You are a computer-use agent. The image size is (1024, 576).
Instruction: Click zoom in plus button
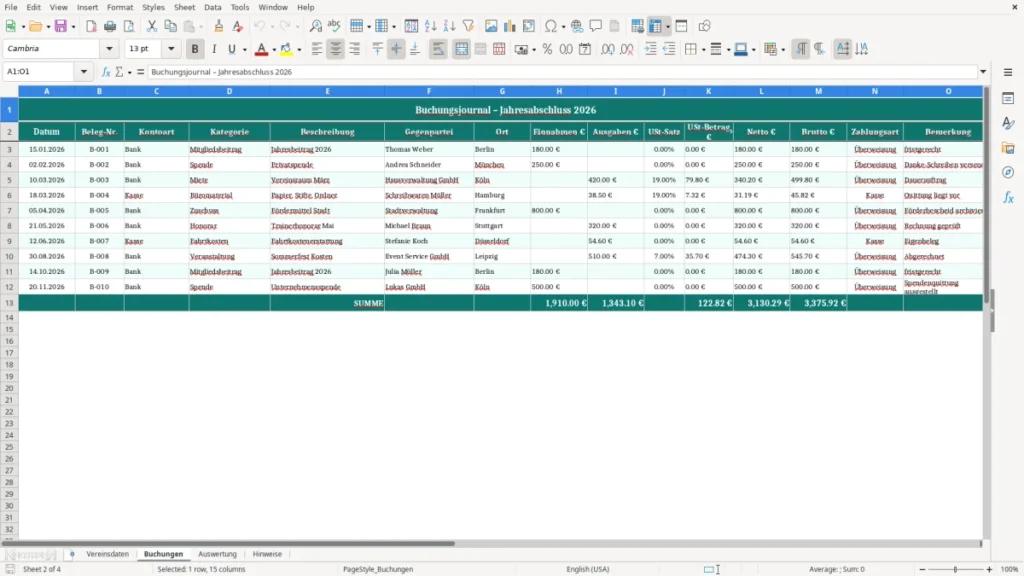(x=989, y=569)
